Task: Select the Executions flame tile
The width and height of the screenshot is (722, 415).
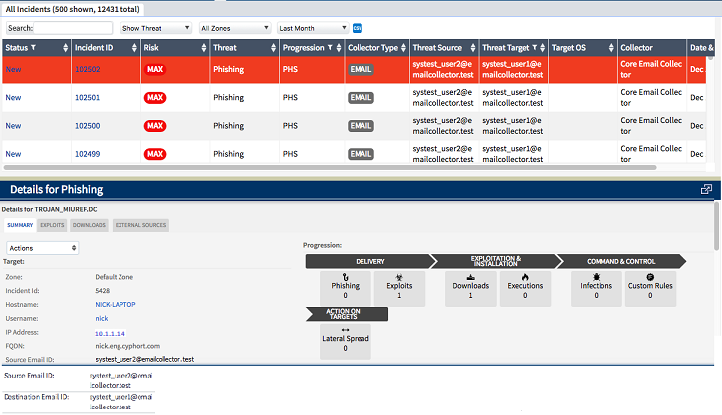Action: (x=525, y=289)
